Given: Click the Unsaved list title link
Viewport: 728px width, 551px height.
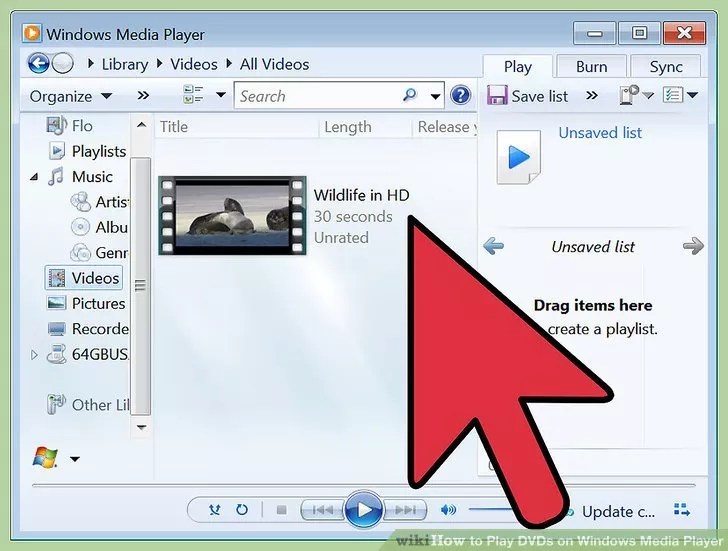Looking at the screenshot, I should click(600, 133).
